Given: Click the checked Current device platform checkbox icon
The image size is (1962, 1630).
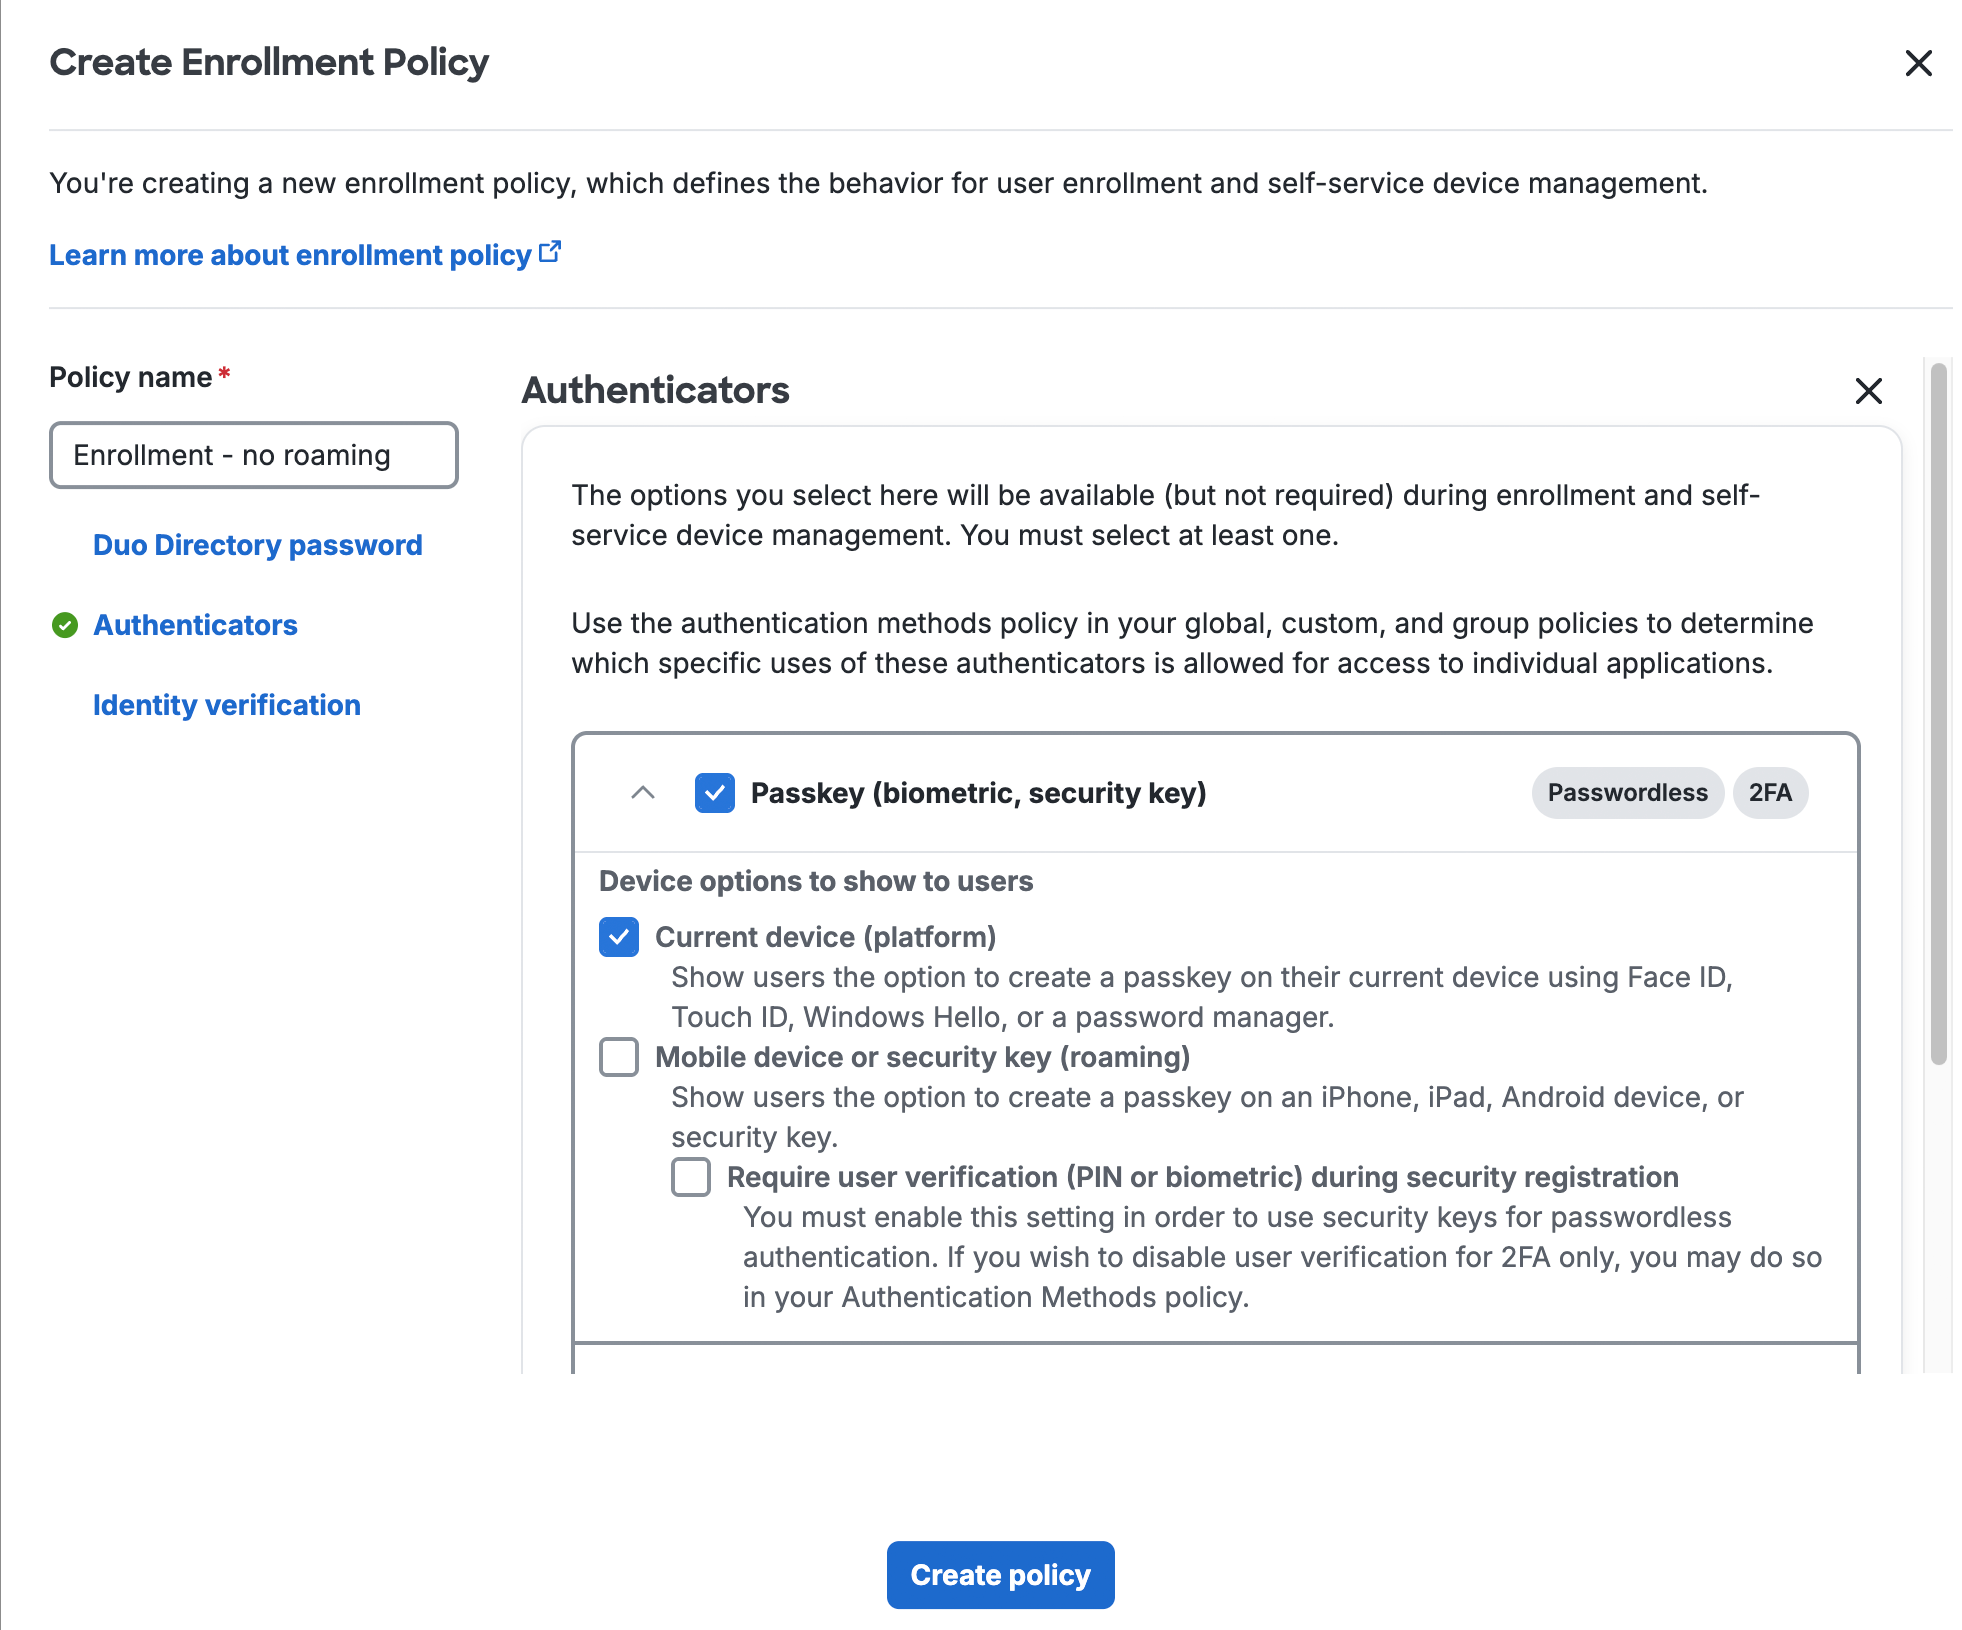Looking at the screenshot, I should tap(618, 937).
